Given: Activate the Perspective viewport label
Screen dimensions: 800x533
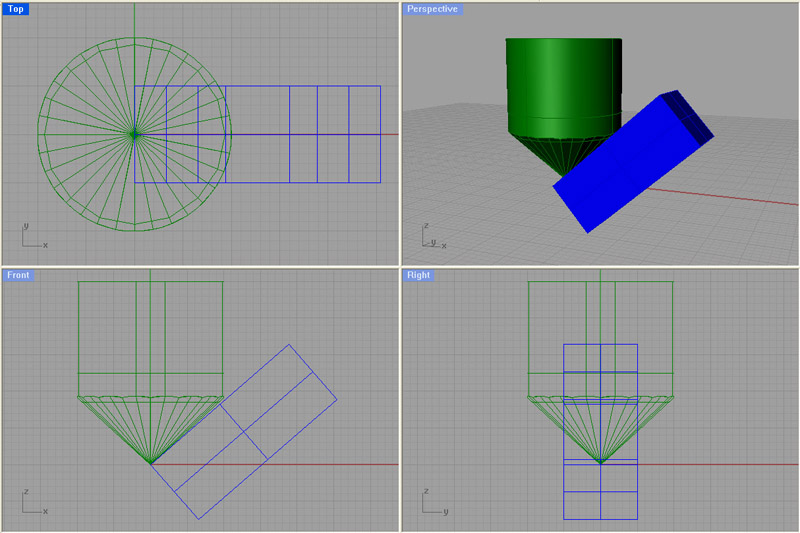Looking at the screenshot, I should click(432, 9).
